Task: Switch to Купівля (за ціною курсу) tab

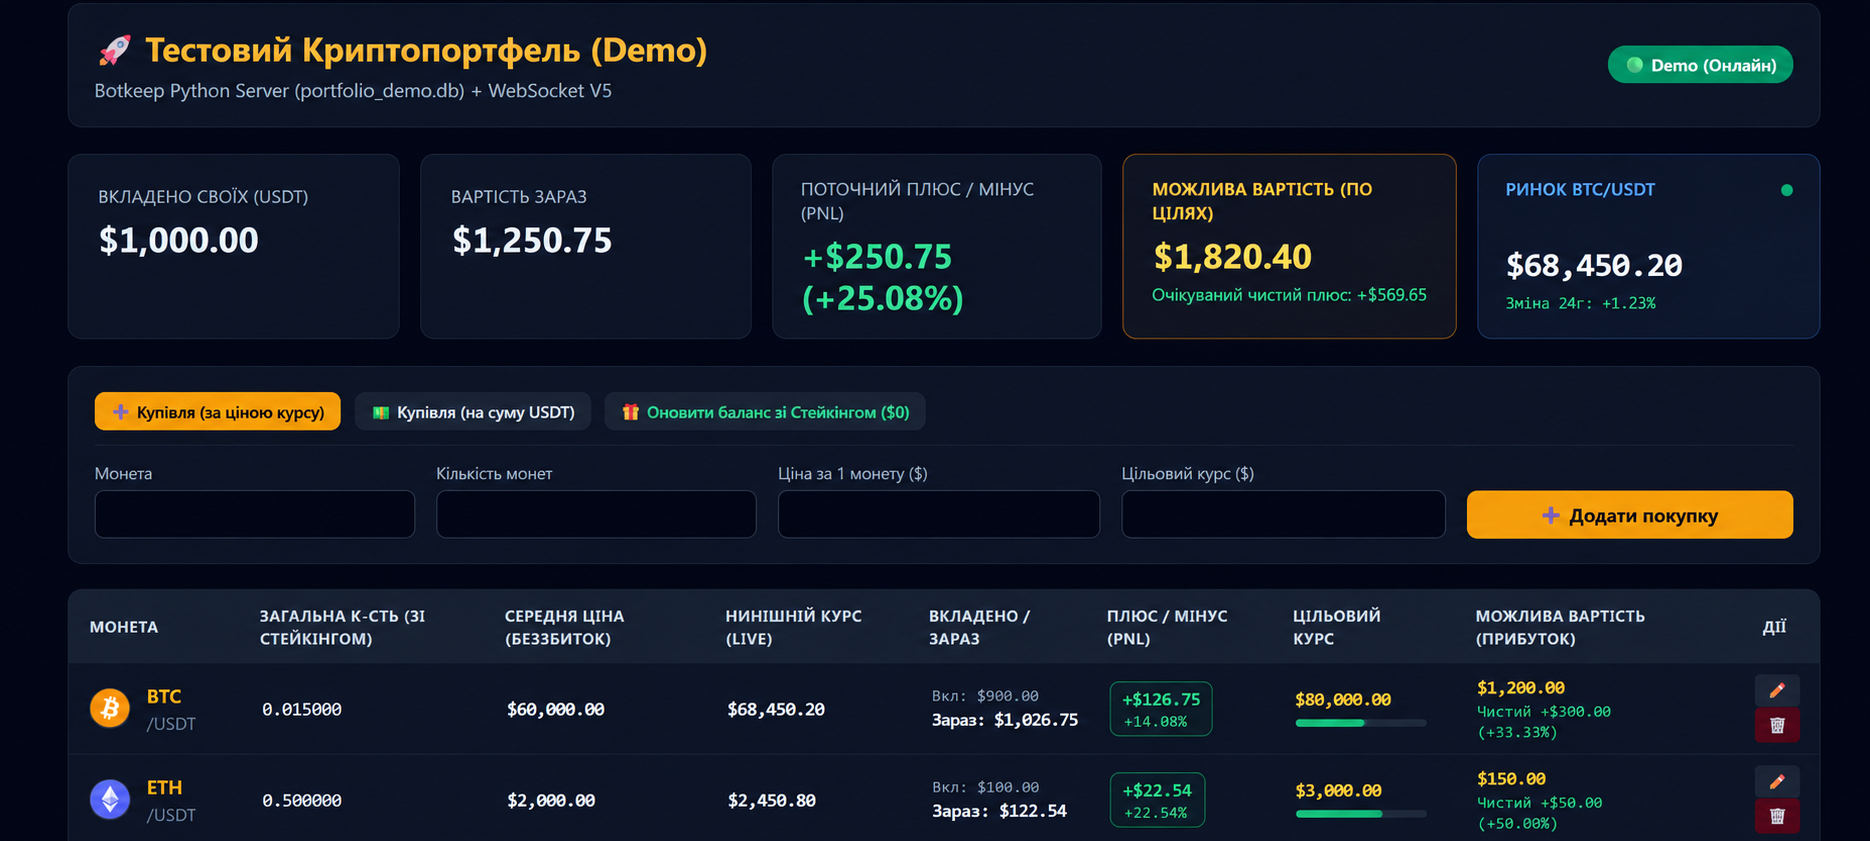Action: [217, 412]
